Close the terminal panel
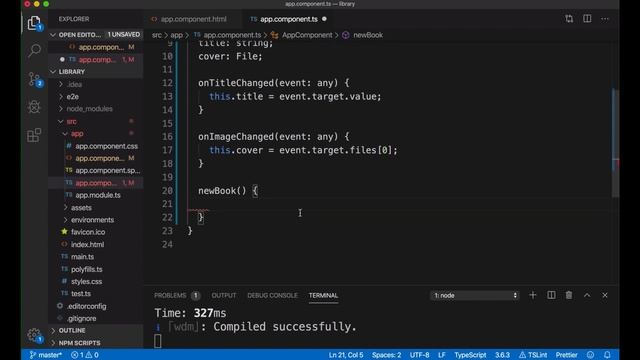The image size is (640, 360). [605, 296]
